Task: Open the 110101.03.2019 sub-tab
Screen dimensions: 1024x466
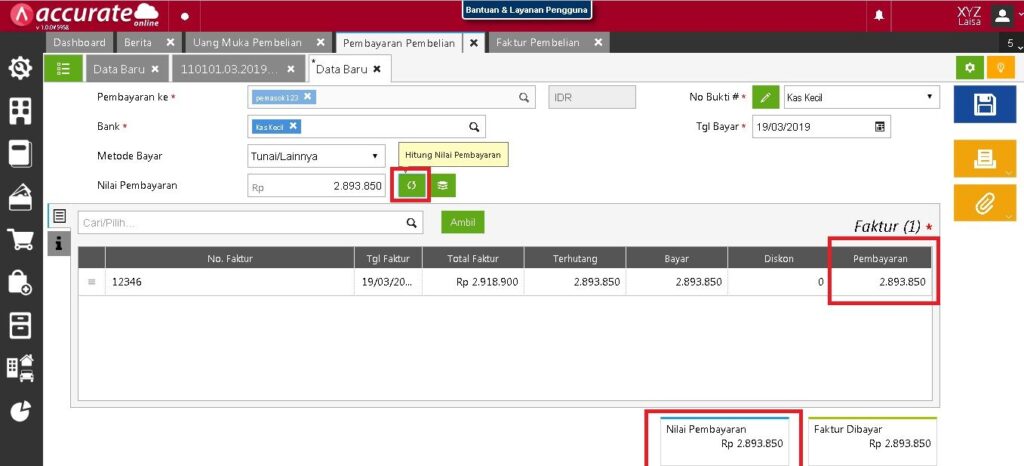Action: click(x=229, y=69)
